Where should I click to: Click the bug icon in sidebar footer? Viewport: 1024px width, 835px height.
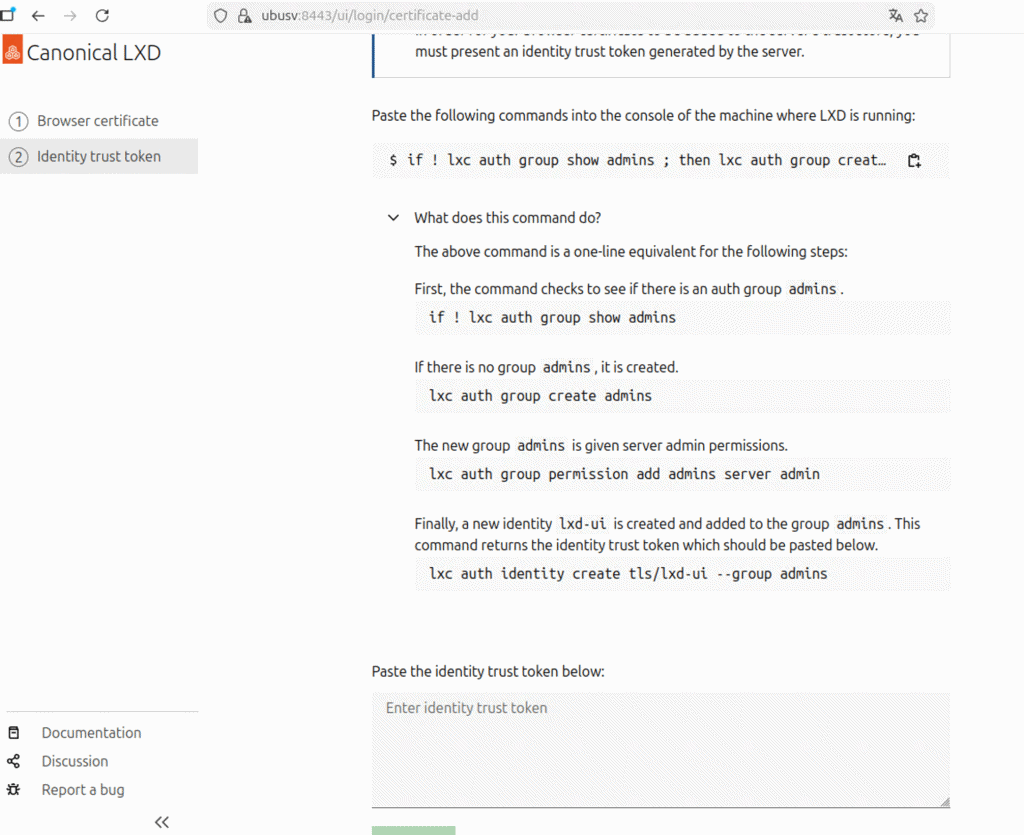click(14, 790)
